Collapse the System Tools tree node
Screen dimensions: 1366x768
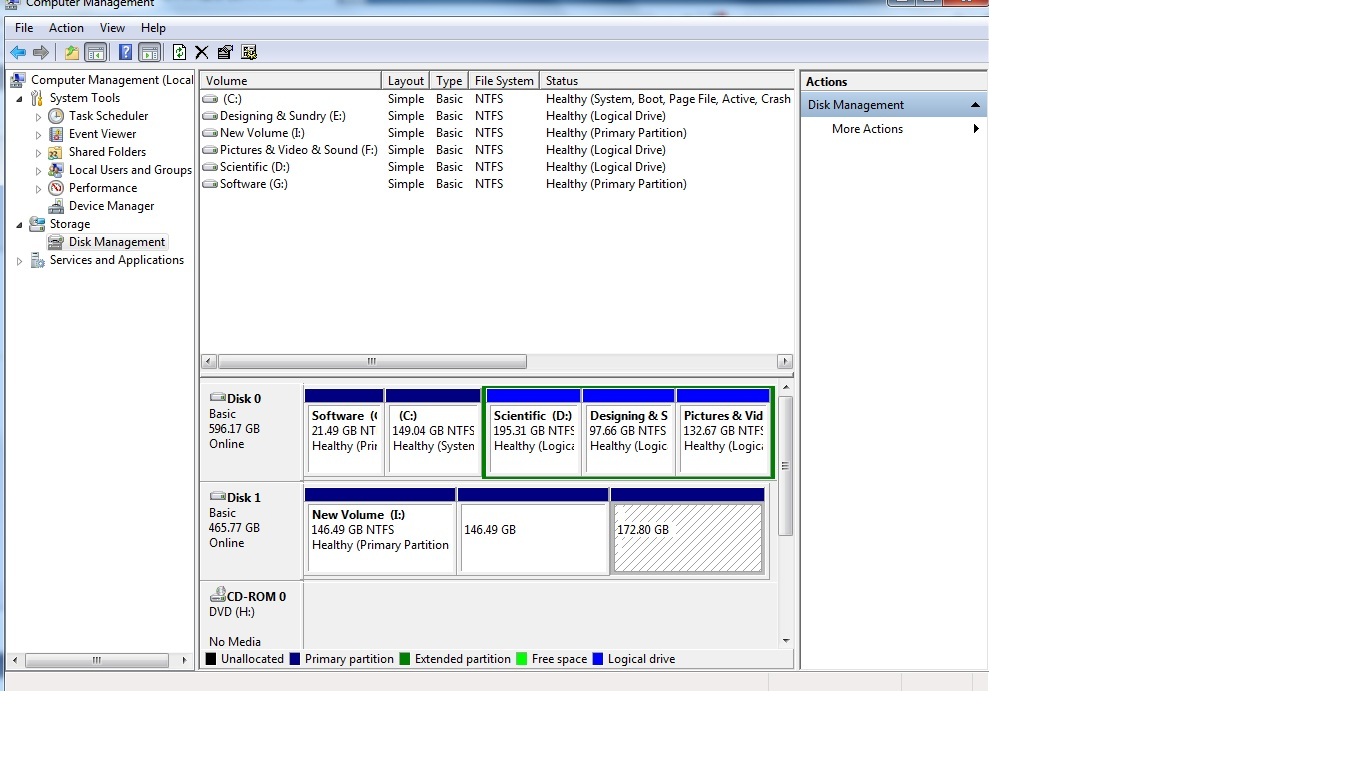(x=19, y=98)
